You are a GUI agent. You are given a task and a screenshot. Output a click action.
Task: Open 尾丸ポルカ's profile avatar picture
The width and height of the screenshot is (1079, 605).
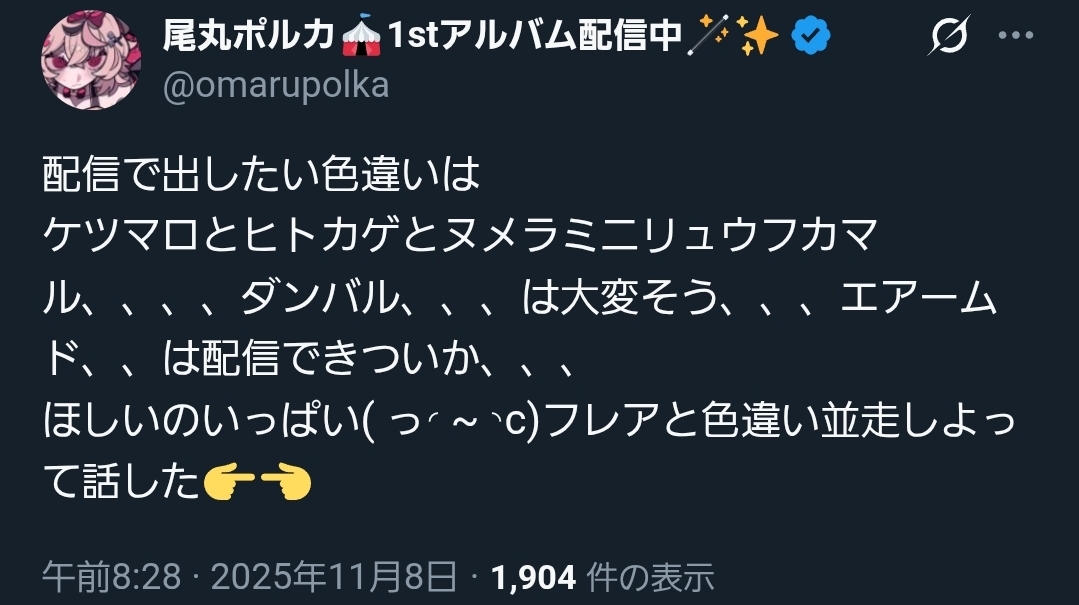click(91, 59)
